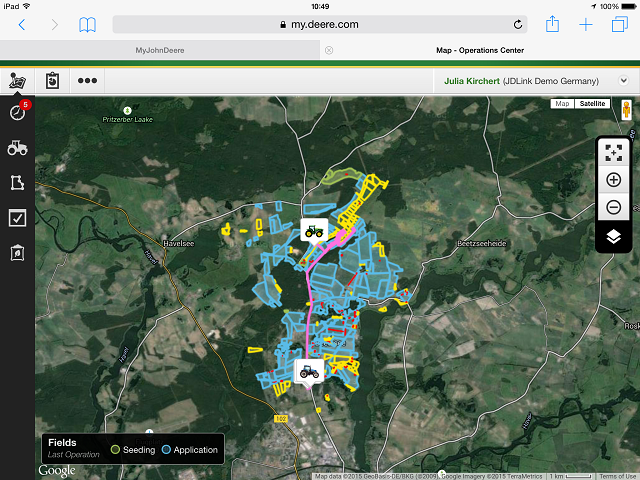The height and width of the screenshot is (480, 640).
Task: Select the tractor equipment sidebar icon
Action: pos(17,148)
